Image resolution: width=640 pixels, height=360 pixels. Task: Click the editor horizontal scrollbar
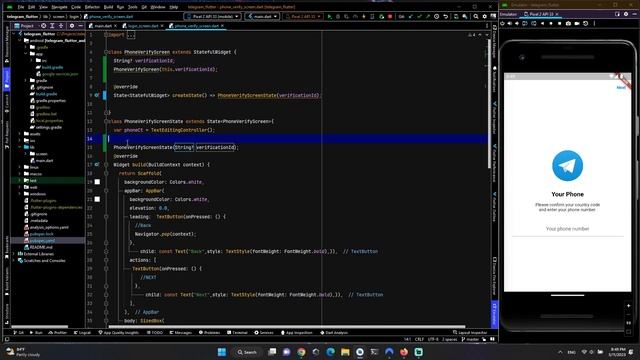[x=287, y=327]
